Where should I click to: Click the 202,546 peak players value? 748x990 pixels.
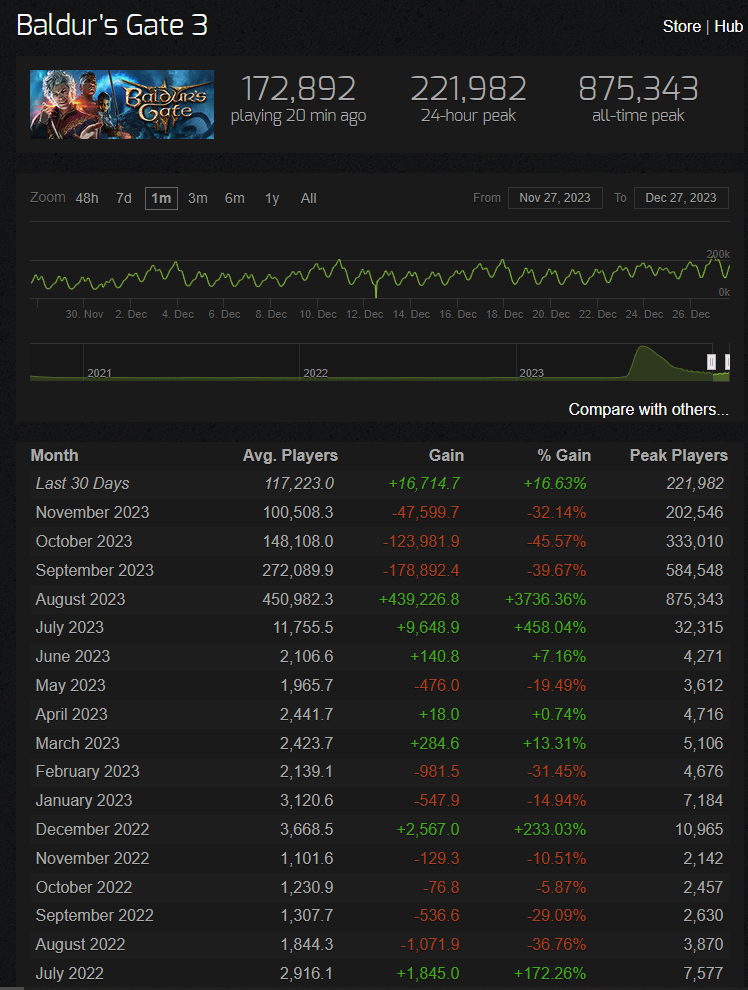(x=694, y=513)
